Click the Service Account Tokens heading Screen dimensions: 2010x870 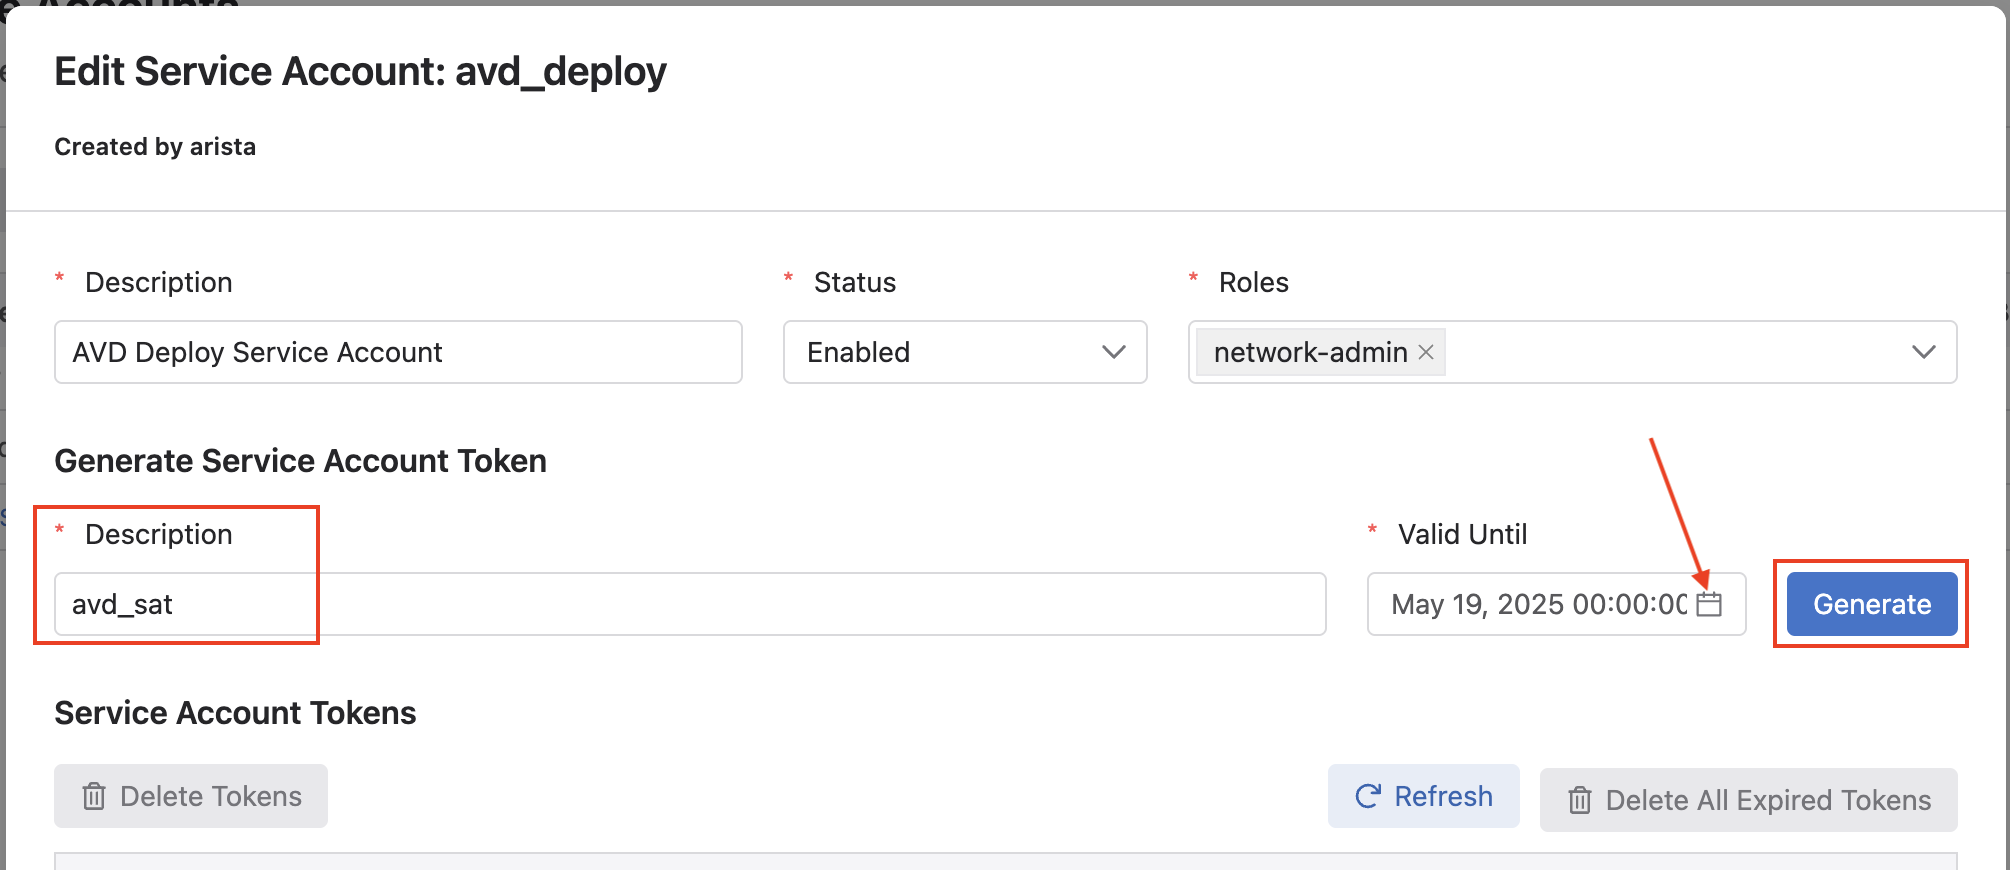(x=235, y=713)
